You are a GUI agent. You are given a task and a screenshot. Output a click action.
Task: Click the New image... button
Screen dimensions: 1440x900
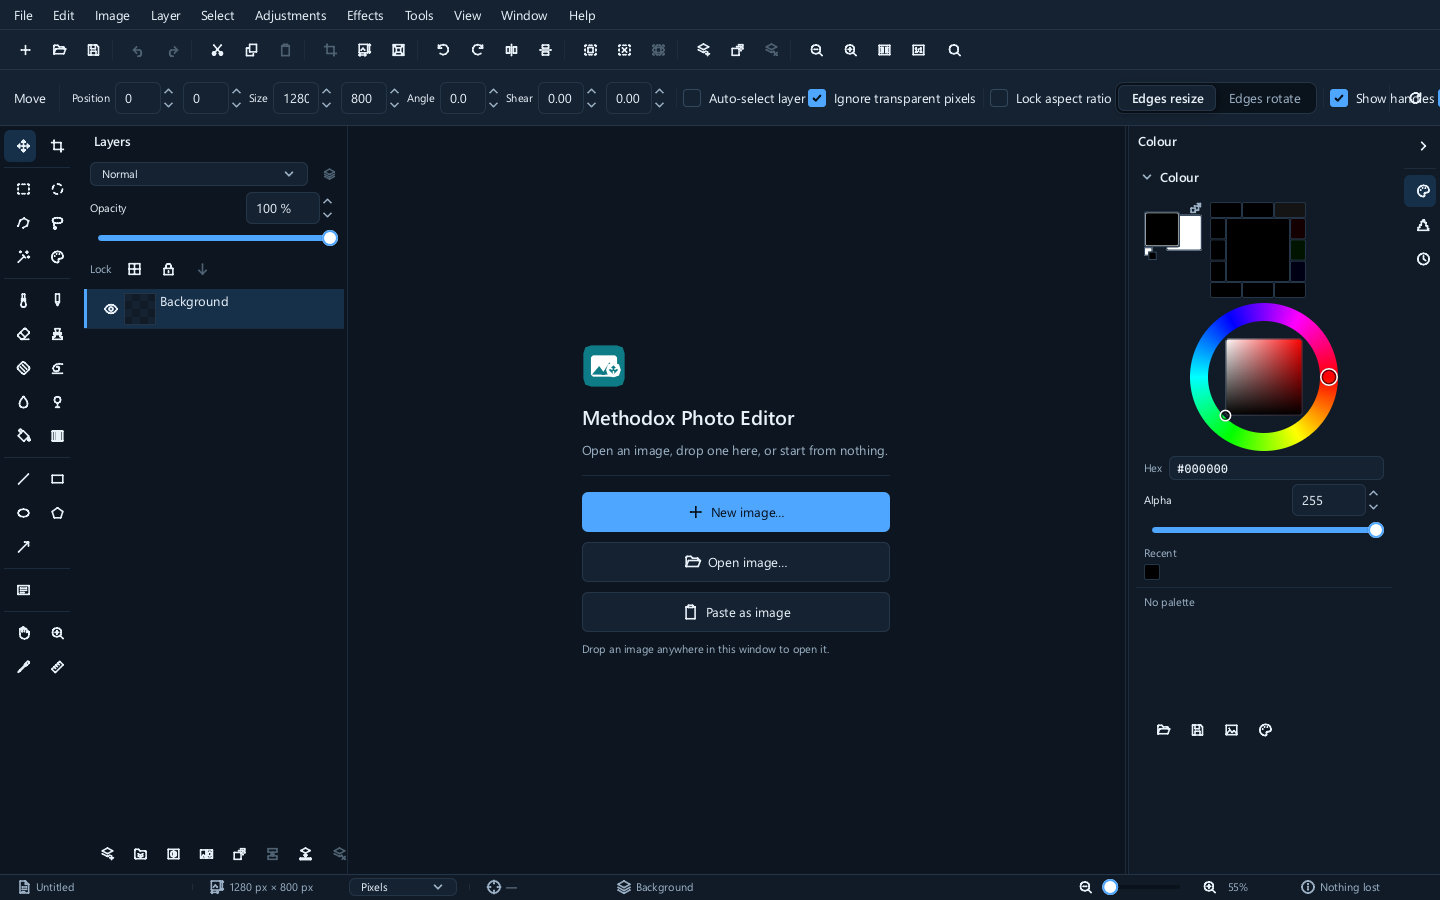point(736,512)
